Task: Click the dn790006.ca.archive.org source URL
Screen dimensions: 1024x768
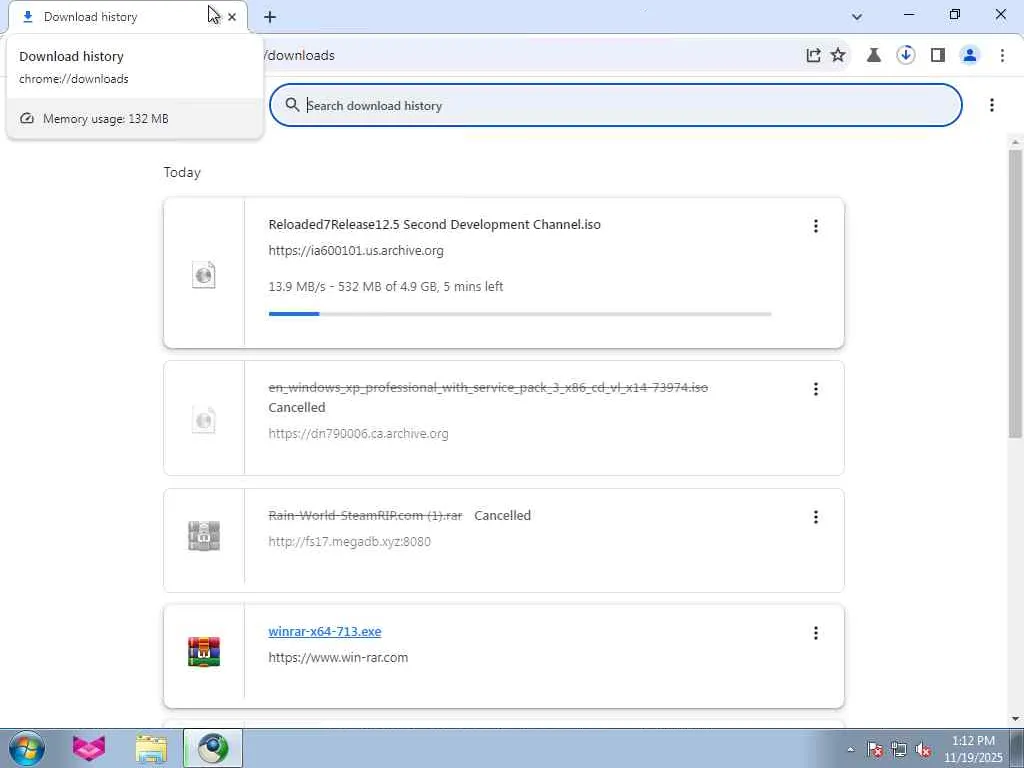Action: (x=359, y=434)
